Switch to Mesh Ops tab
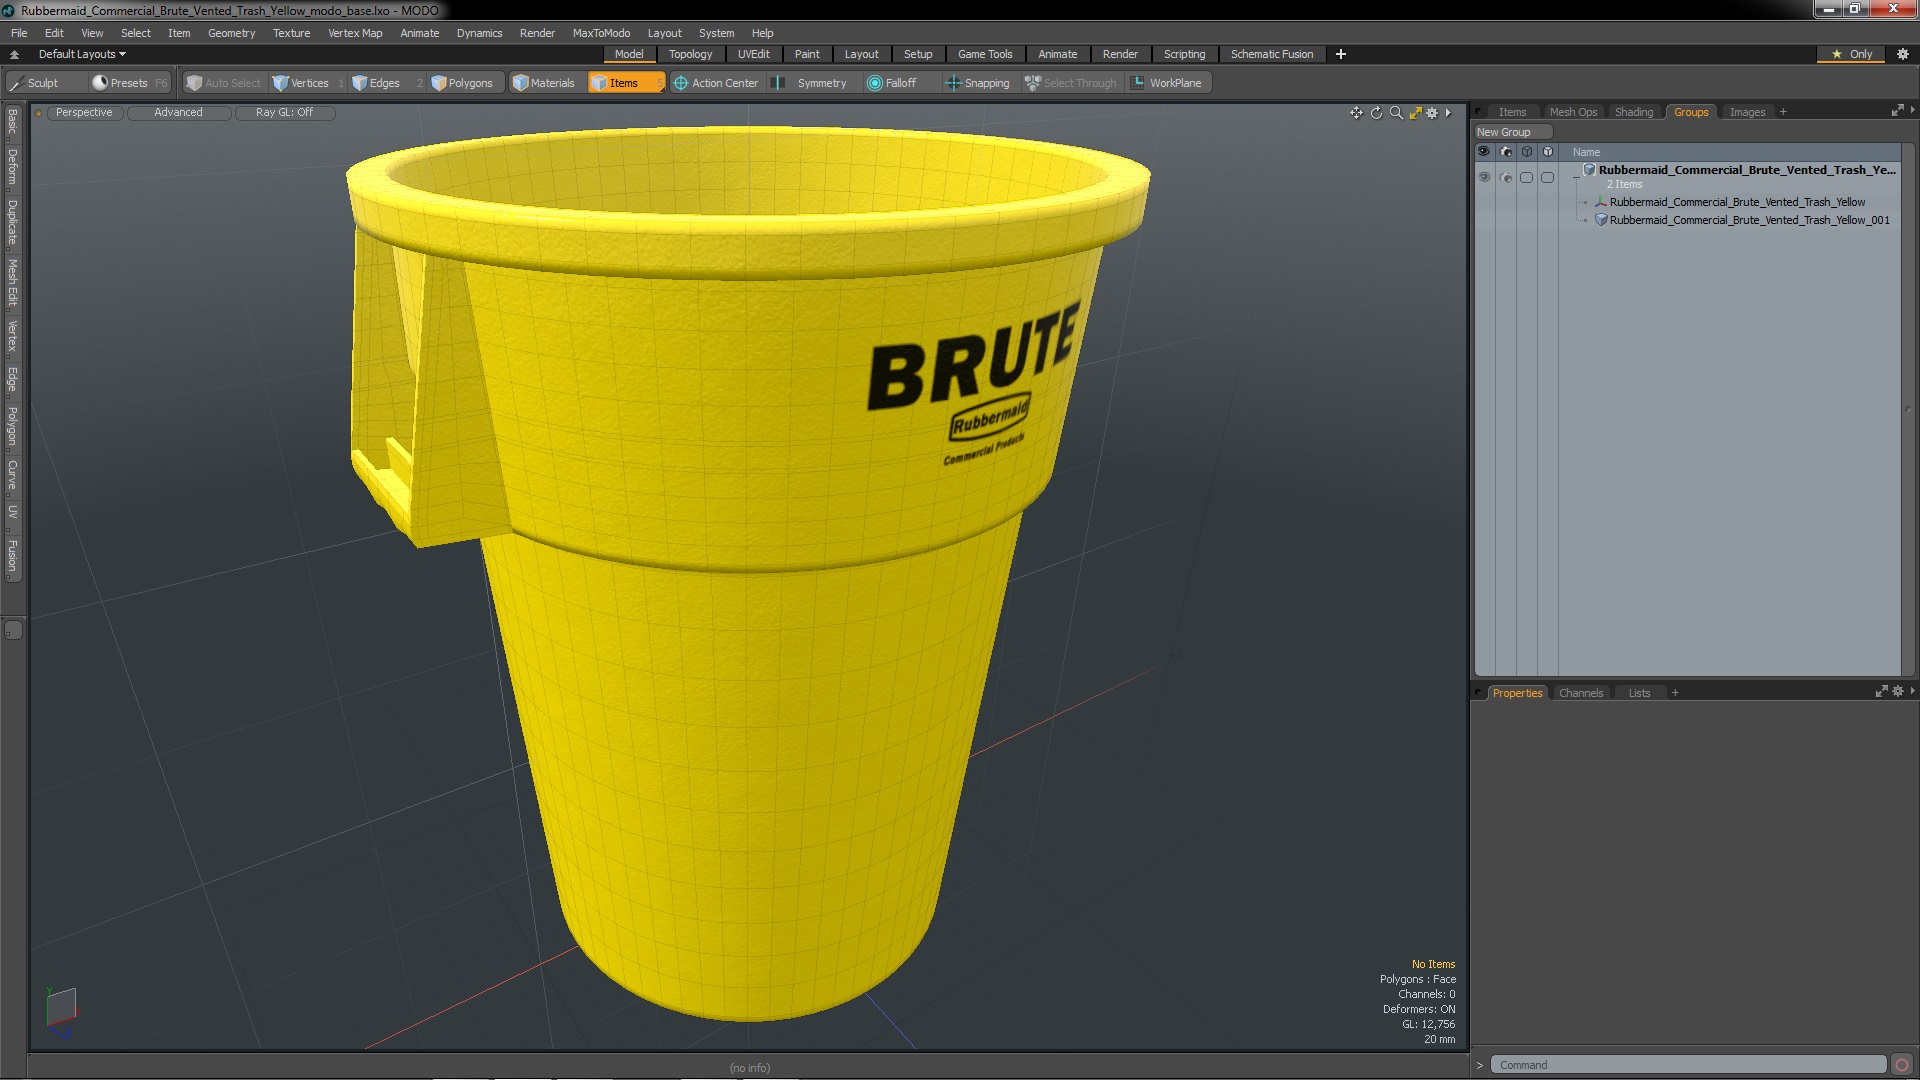 [x=1573, y=112]
